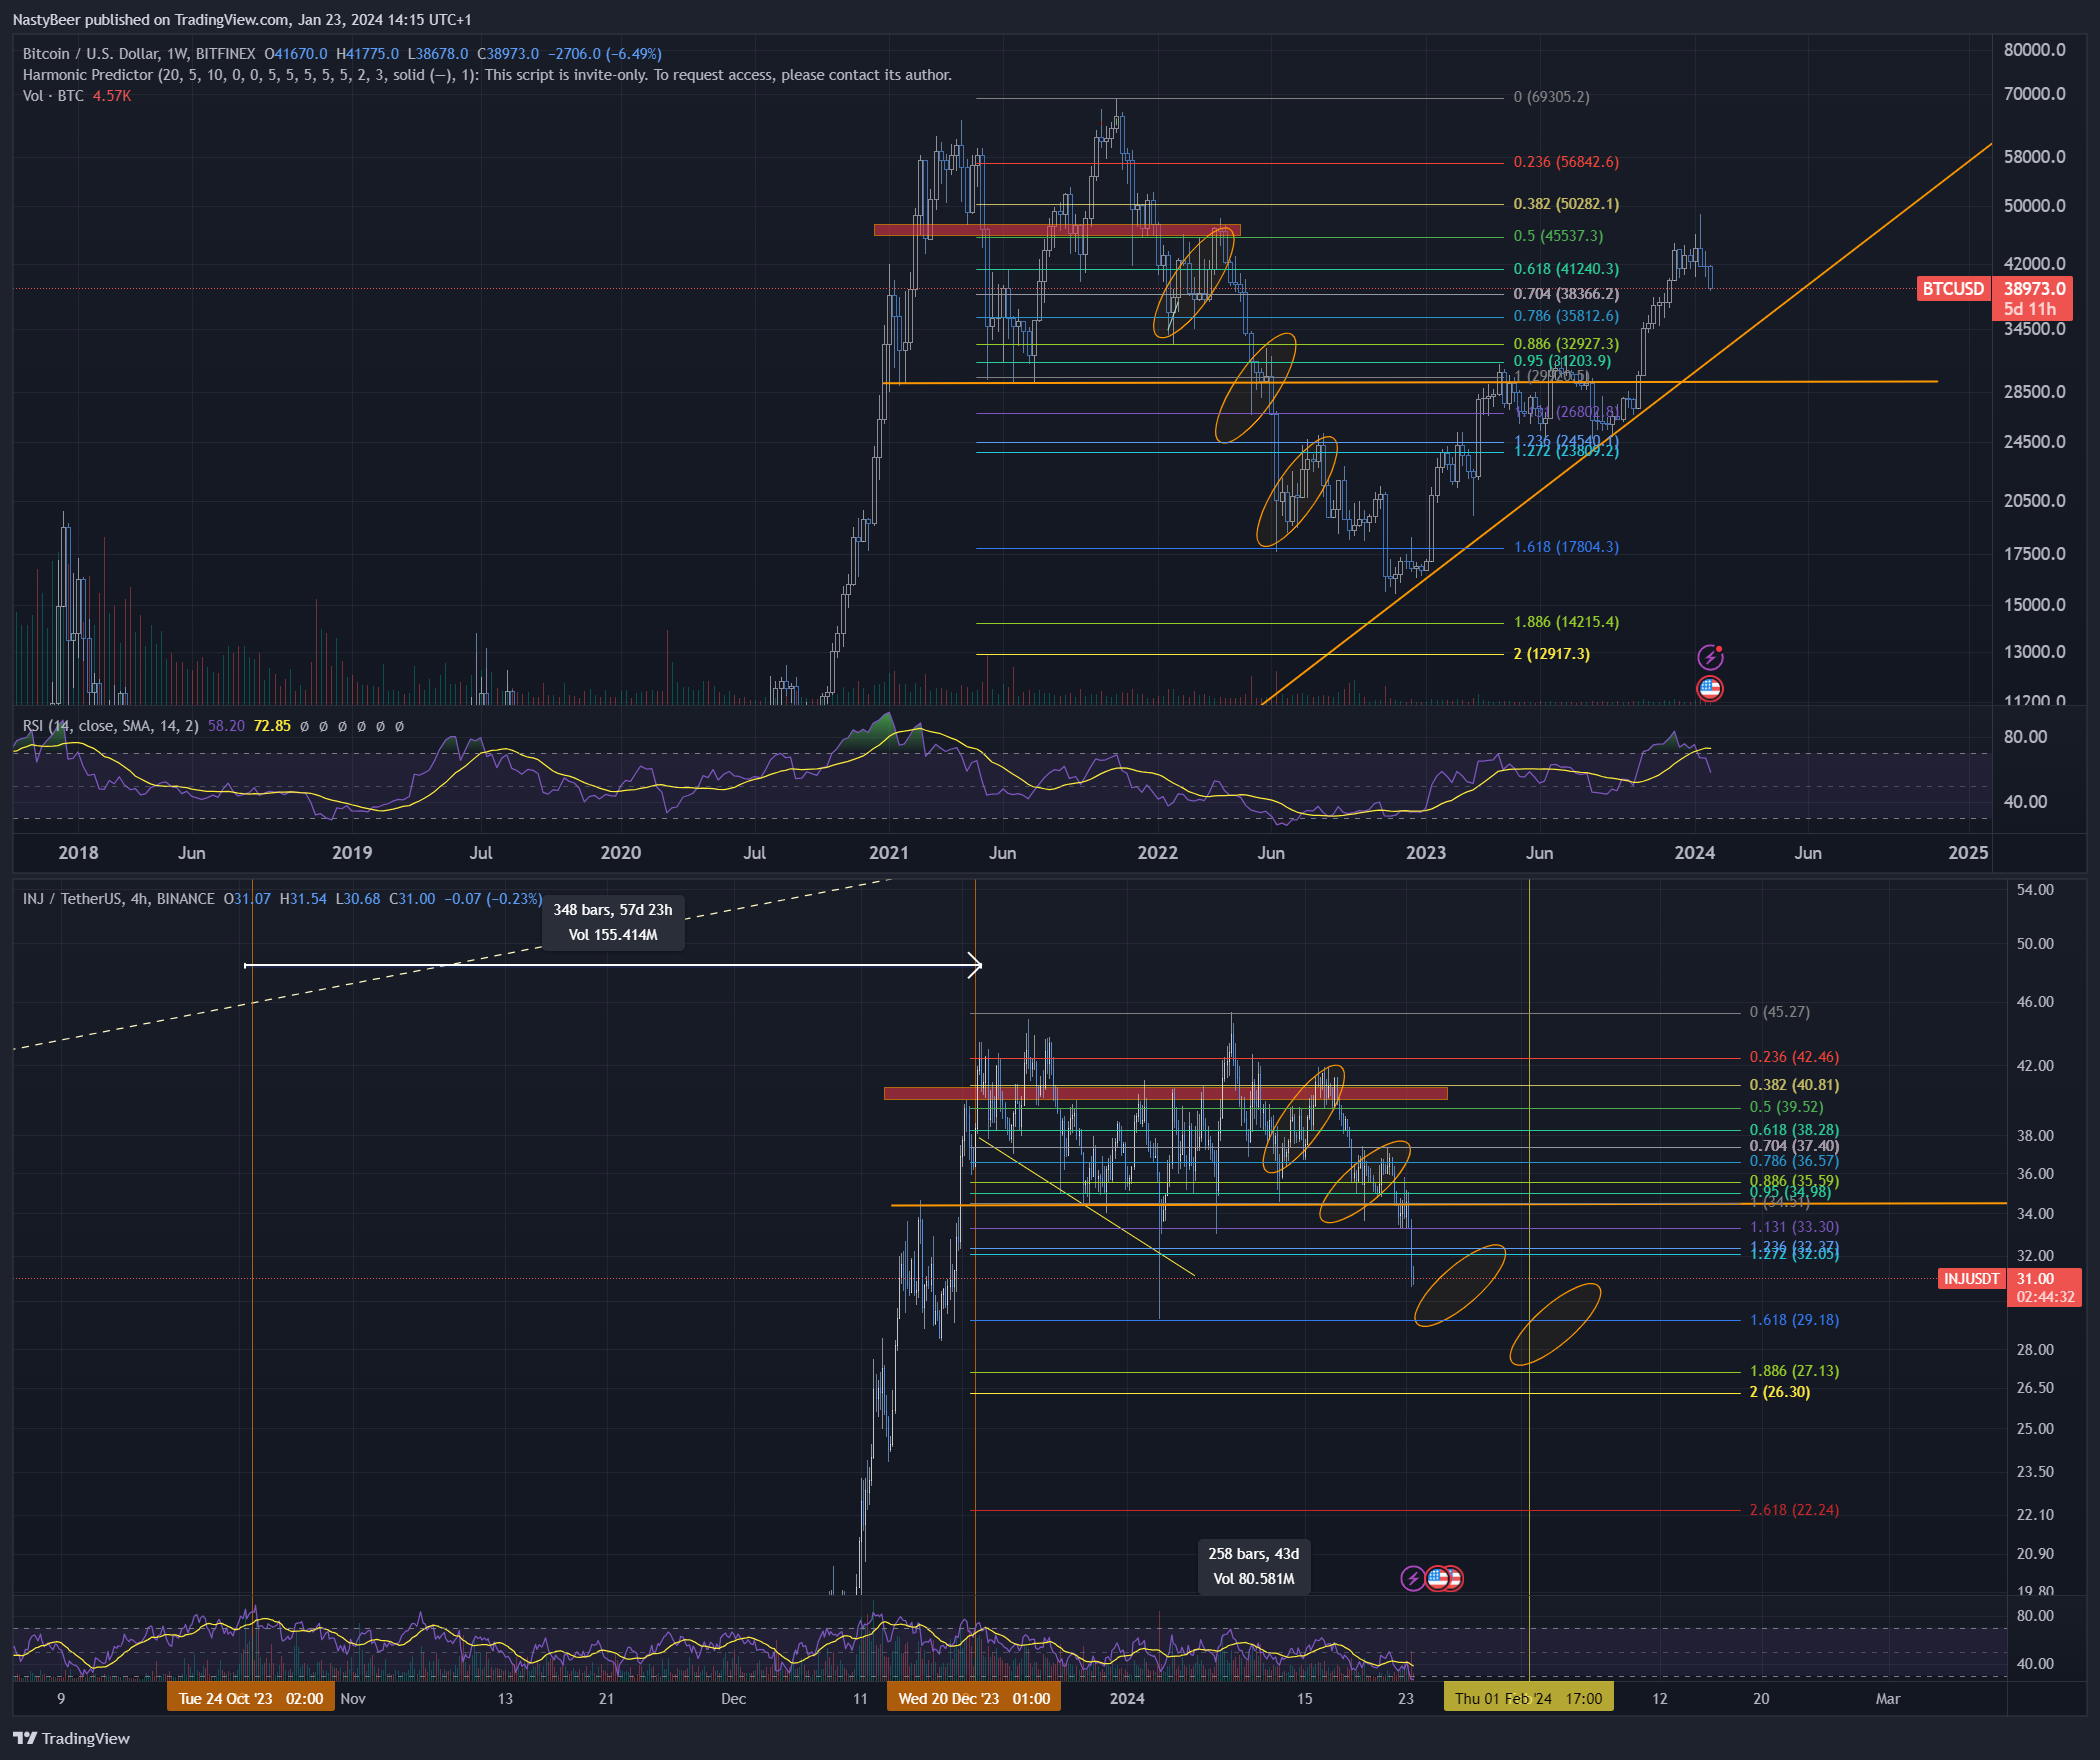
Task: Click the 348 bars, 57d 23h measurement tooltip
Action: tap(613, 922)
